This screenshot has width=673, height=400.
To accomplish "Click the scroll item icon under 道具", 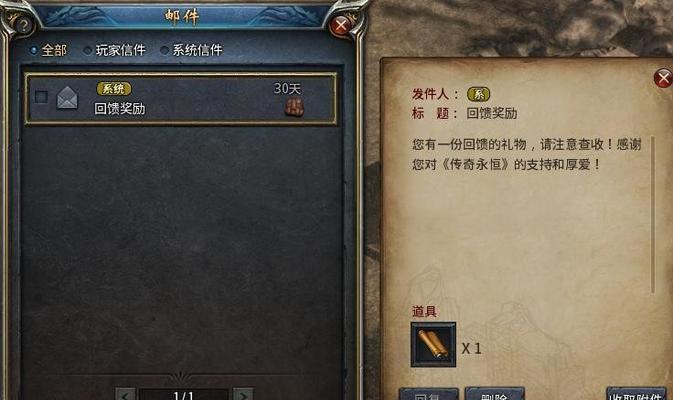I will click(x=434, y=345).
